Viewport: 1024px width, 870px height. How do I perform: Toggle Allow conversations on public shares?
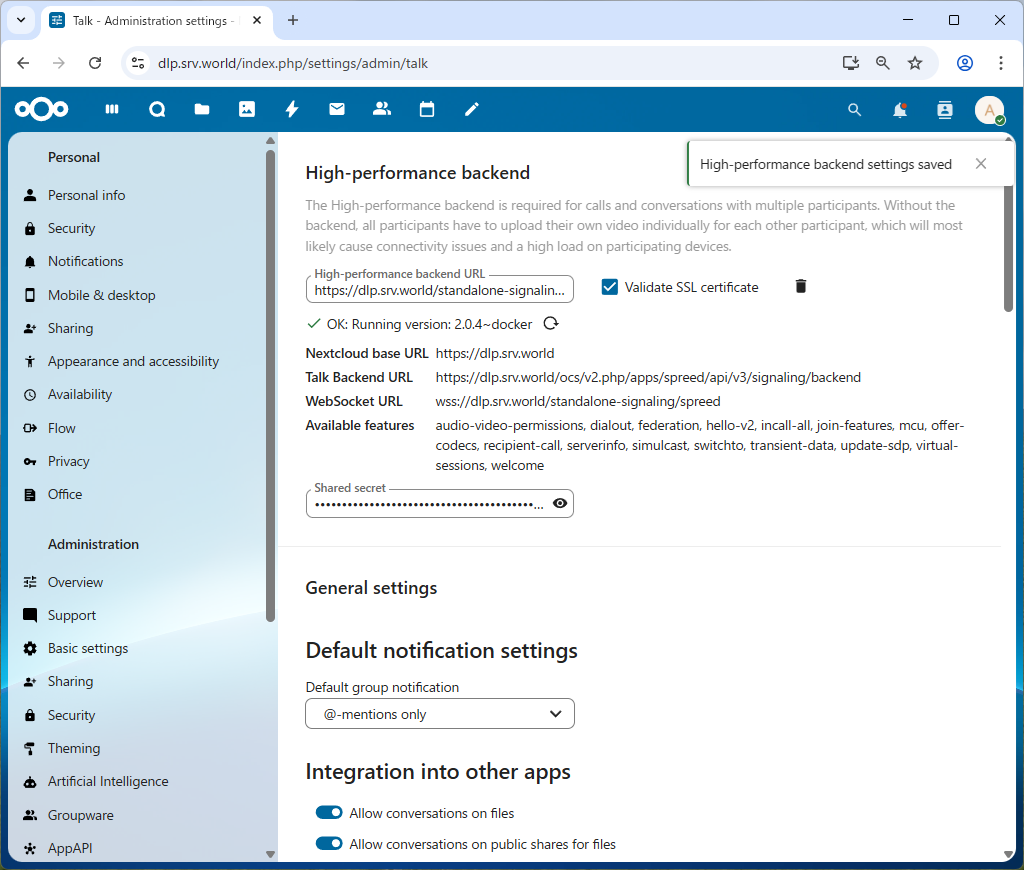tap(329, 844)
